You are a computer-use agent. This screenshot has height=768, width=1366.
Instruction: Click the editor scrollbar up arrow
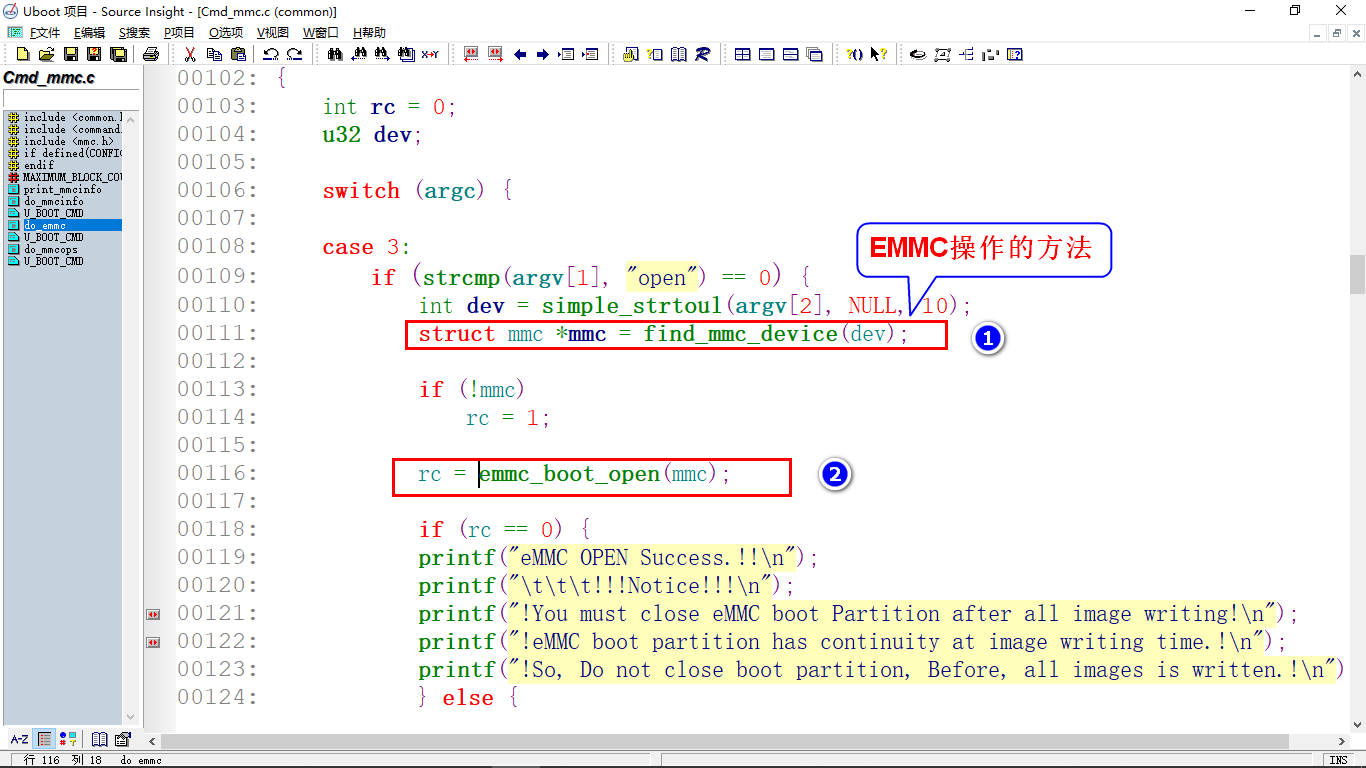tap(1357, 76)
